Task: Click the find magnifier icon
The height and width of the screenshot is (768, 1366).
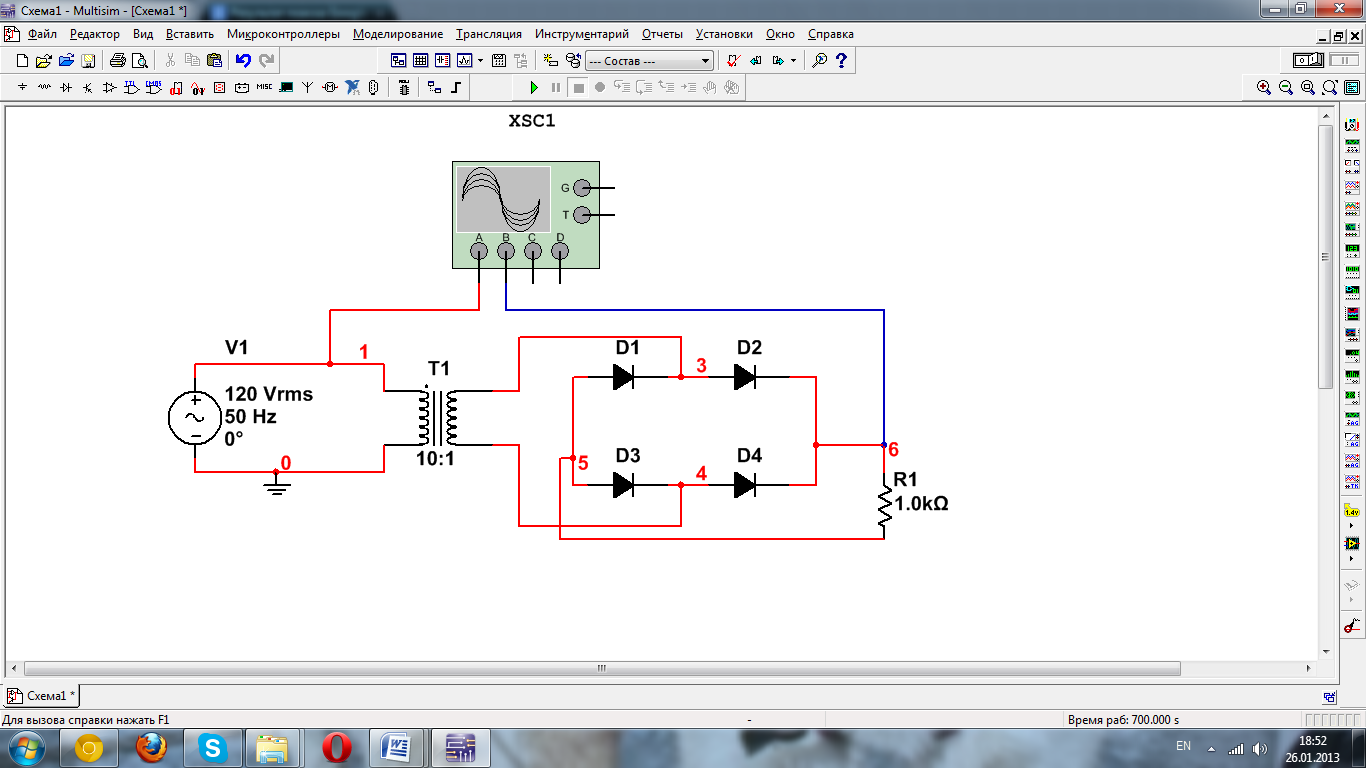Action: point(820,60)
